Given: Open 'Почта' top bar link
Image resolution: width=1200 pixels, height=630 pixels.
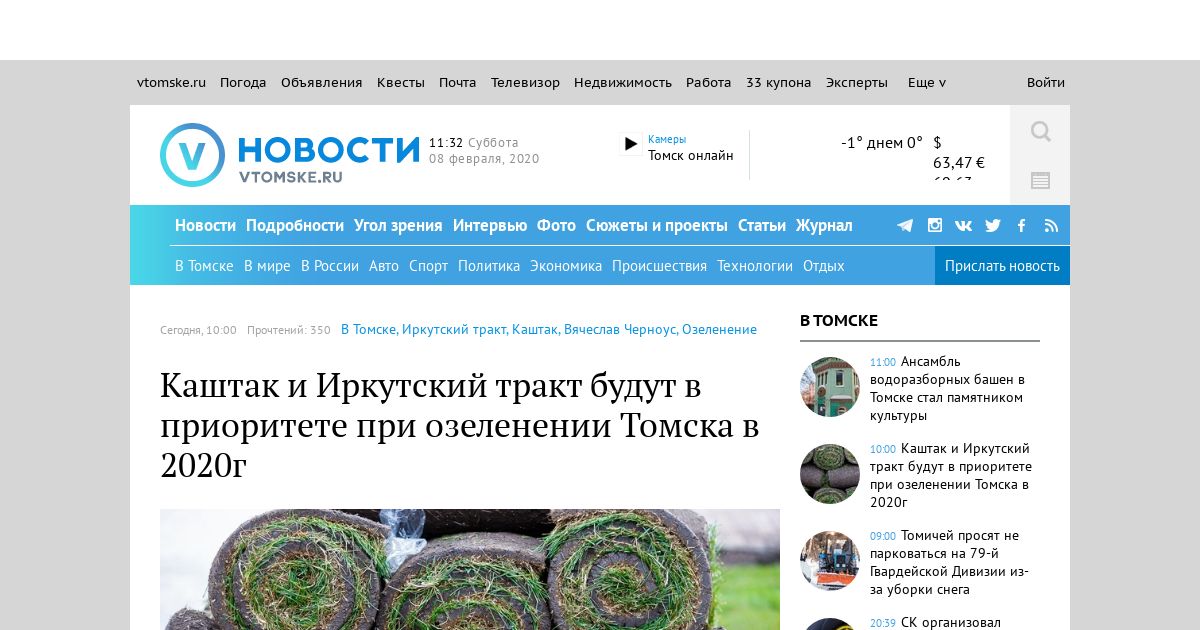Looking at the screenshot, I should 458,83.
